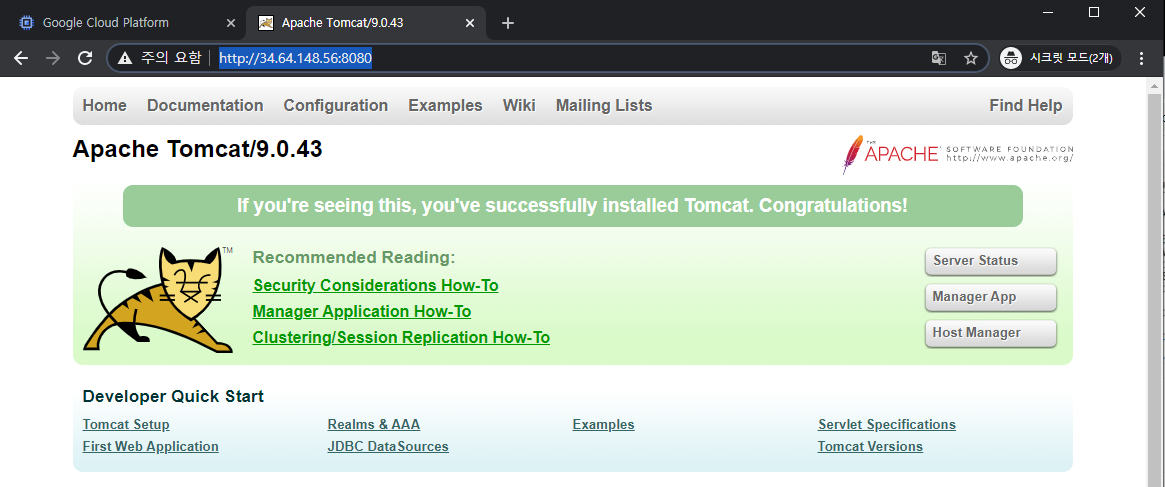Screen dimensions: 1165x487
Task: Open JDBC DataSources link
Action: click(388, 447)
